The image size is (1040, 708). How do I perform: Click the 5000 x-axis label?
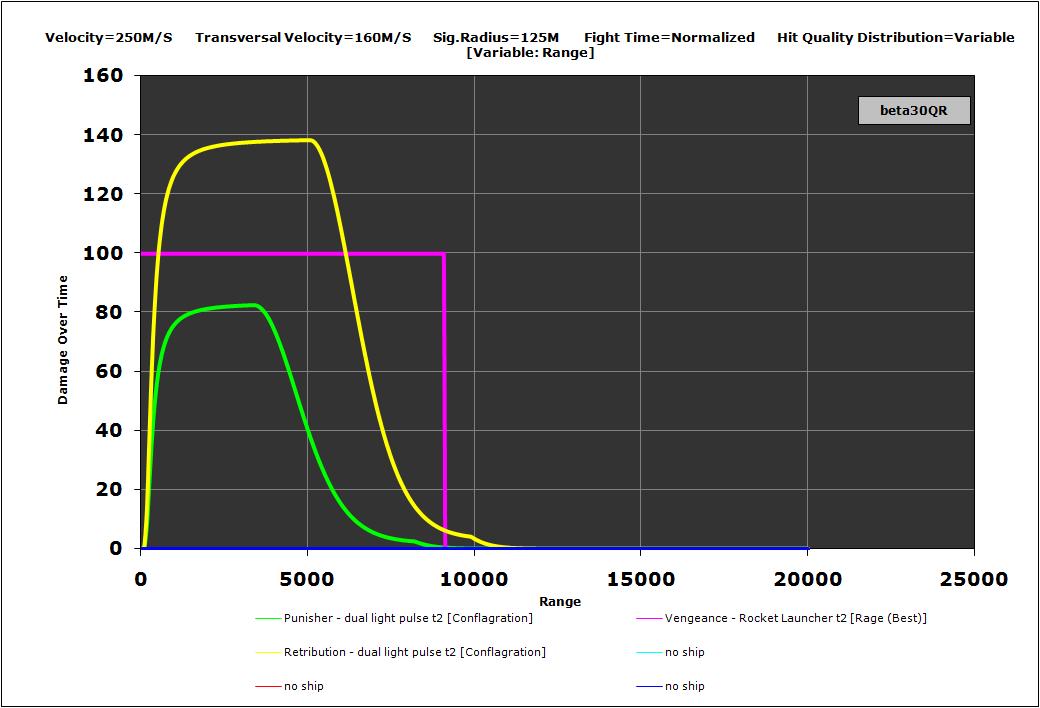[x=307, y=579]
